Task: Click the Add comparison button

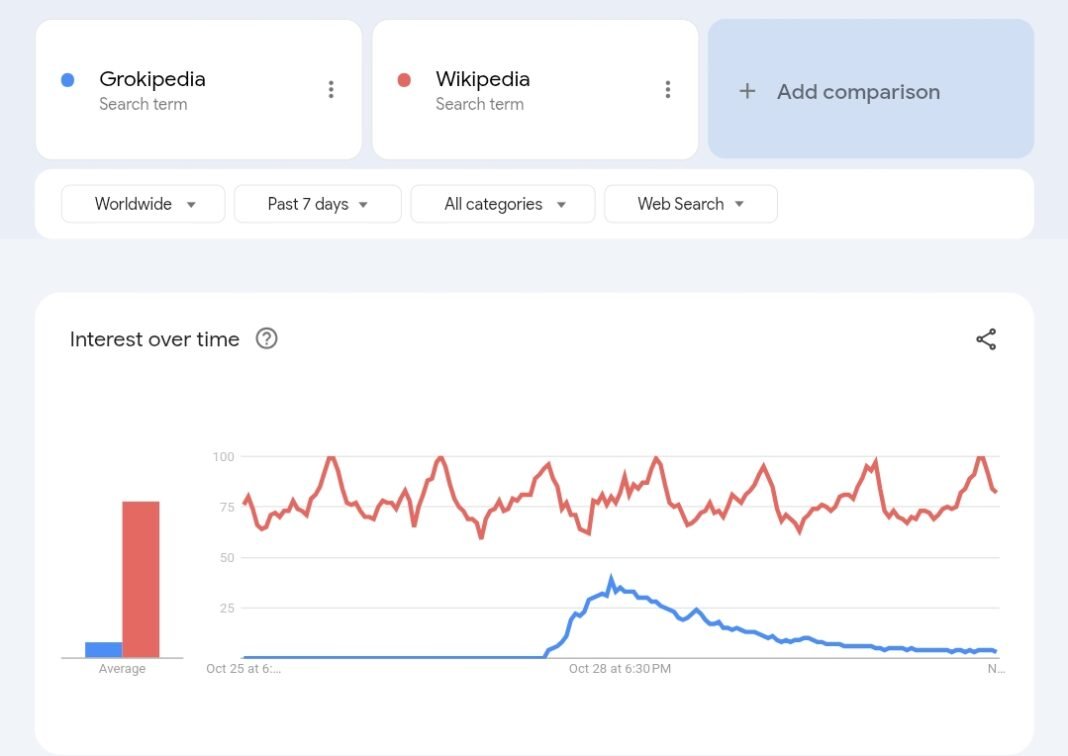Action: pos(870,91)
